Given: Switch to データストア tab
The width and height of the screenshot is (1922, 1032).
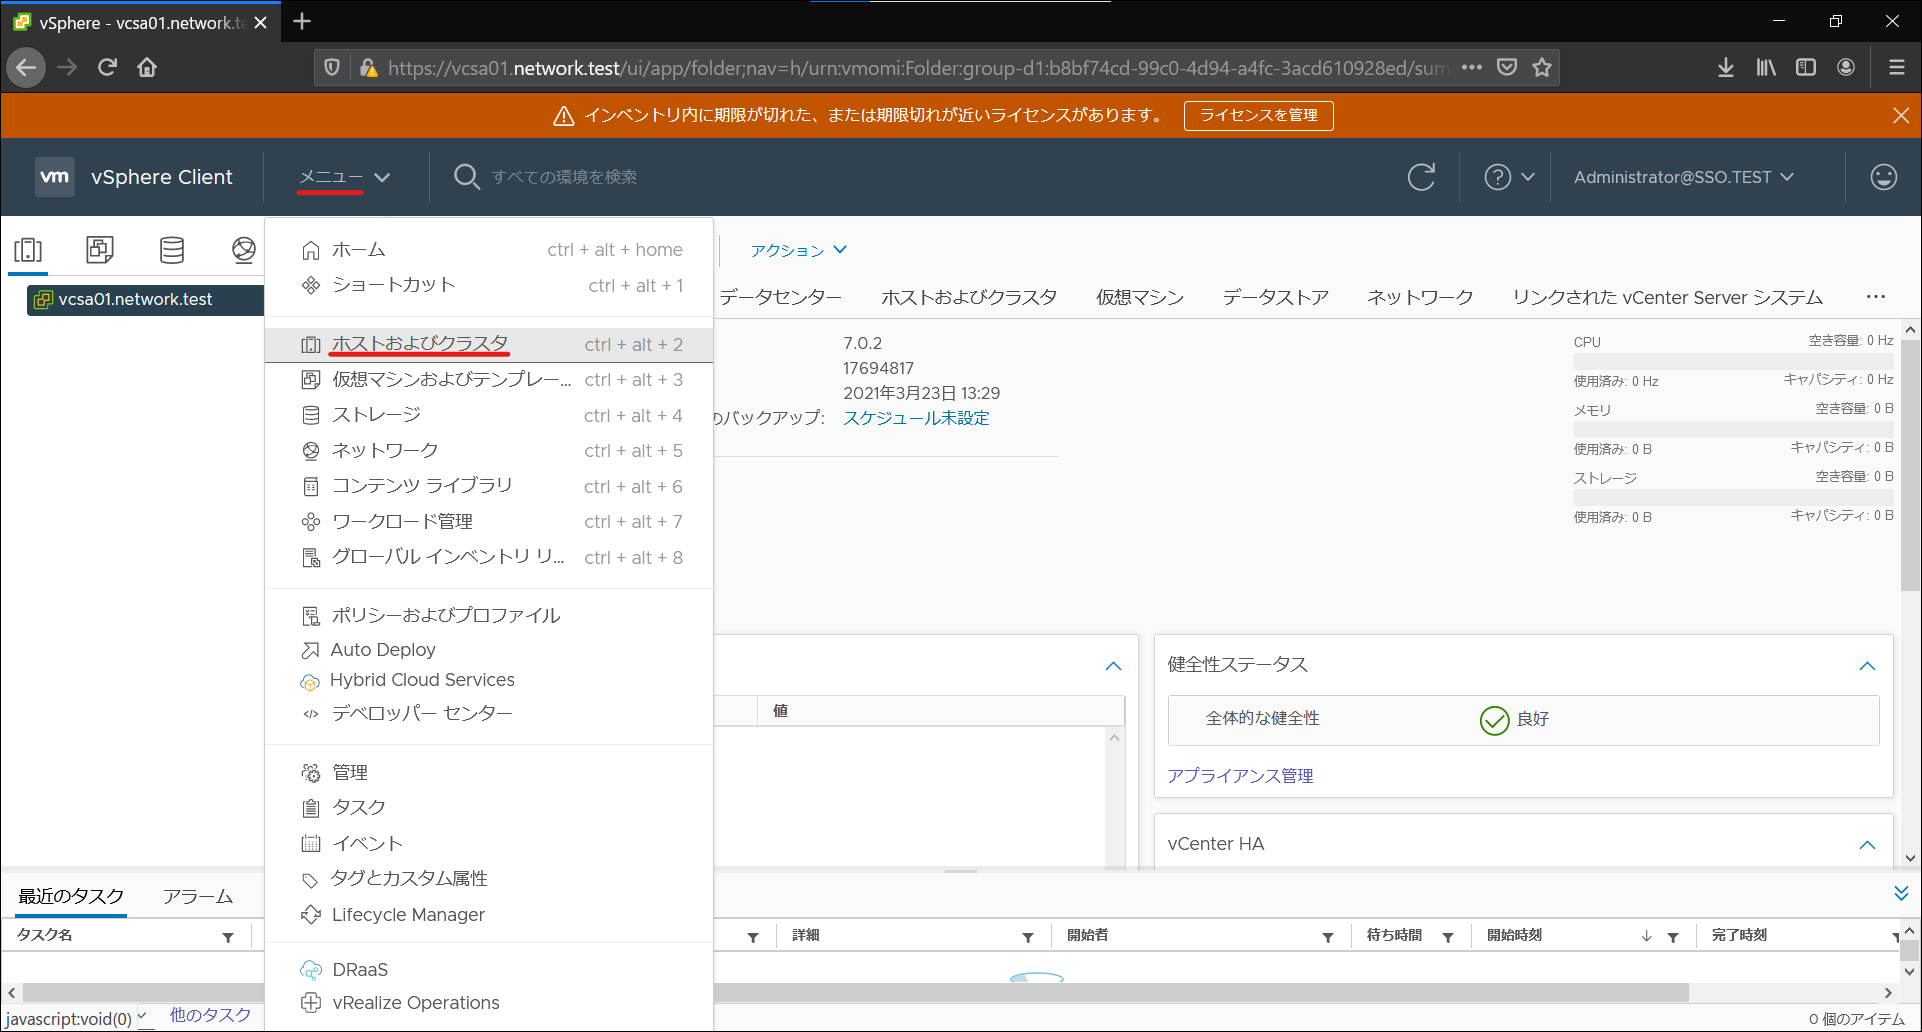Looking at the screenshot, I should (x=1275, y=297).
